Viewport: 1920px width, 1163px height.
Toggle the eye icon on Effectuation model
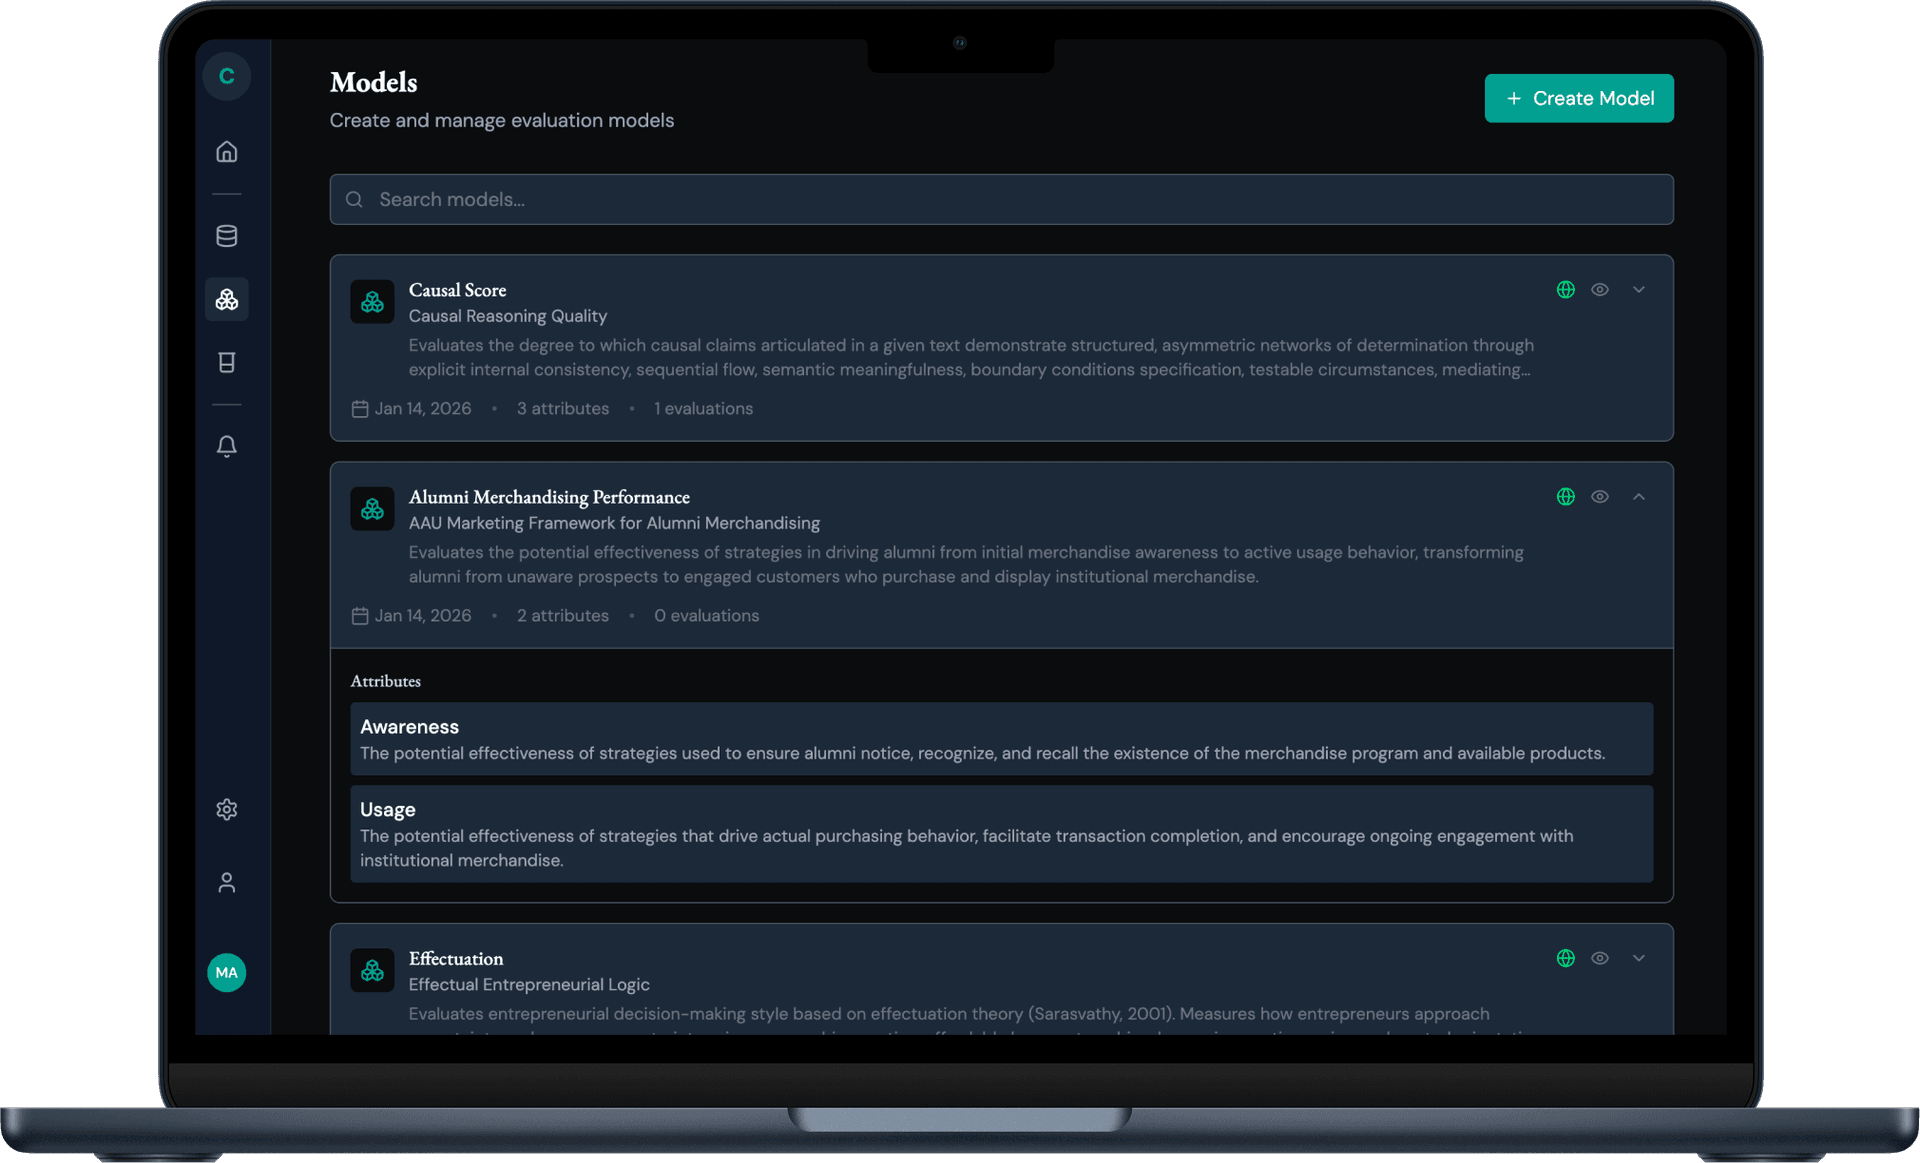click(1600, 958)
